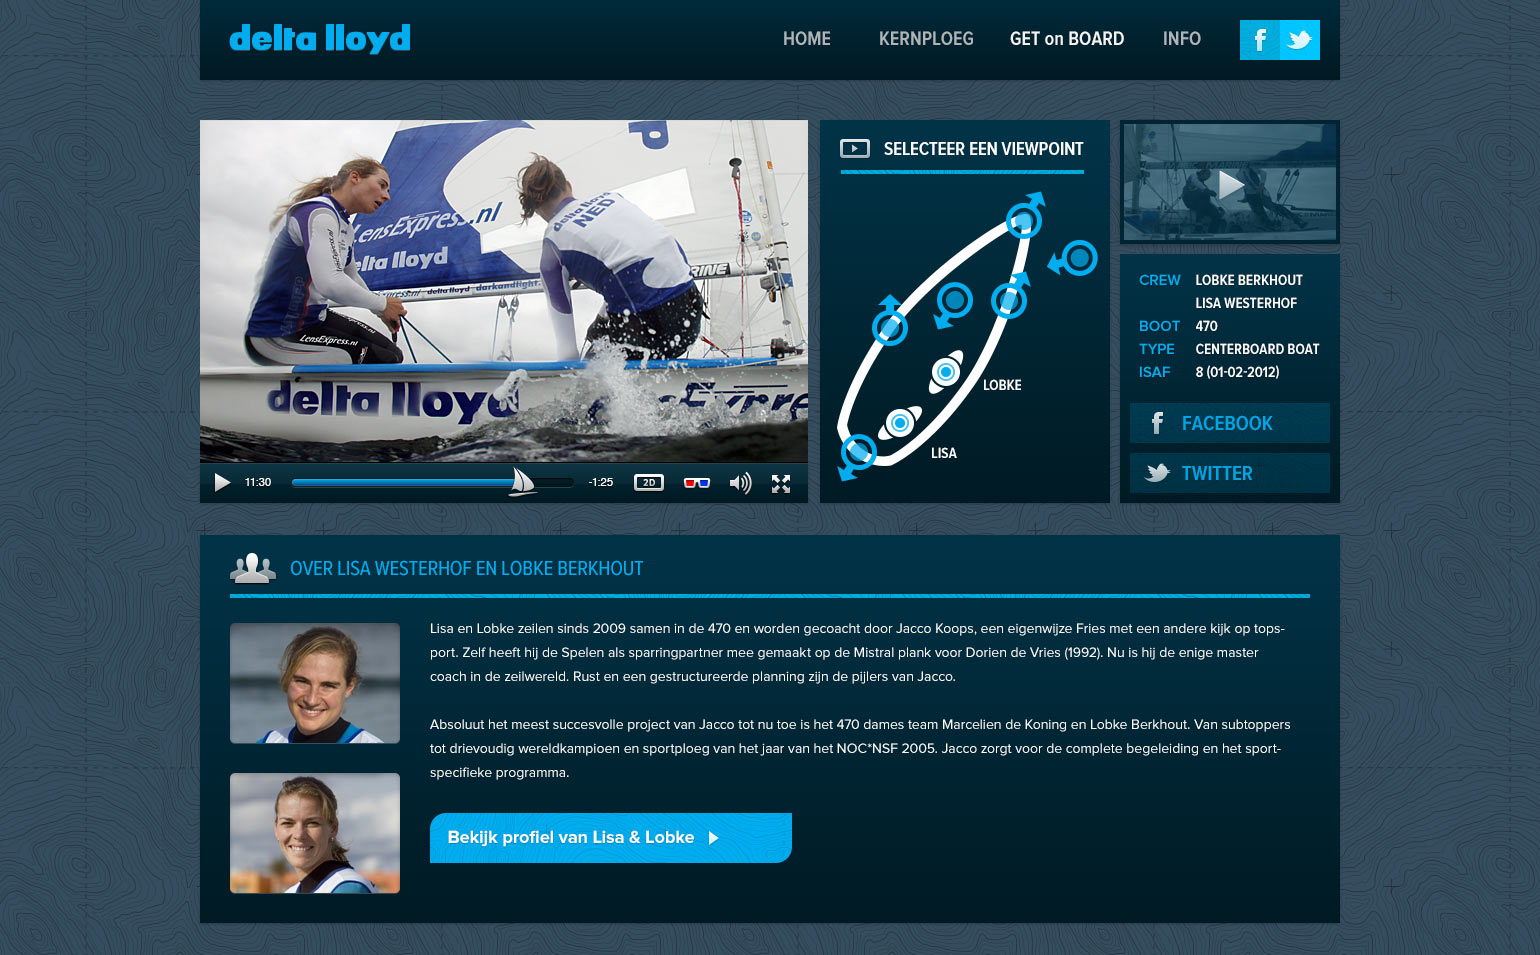The image size is (1540, 955).
Task: Click the FACEBOOK share button
Action: pos(1230,423)
